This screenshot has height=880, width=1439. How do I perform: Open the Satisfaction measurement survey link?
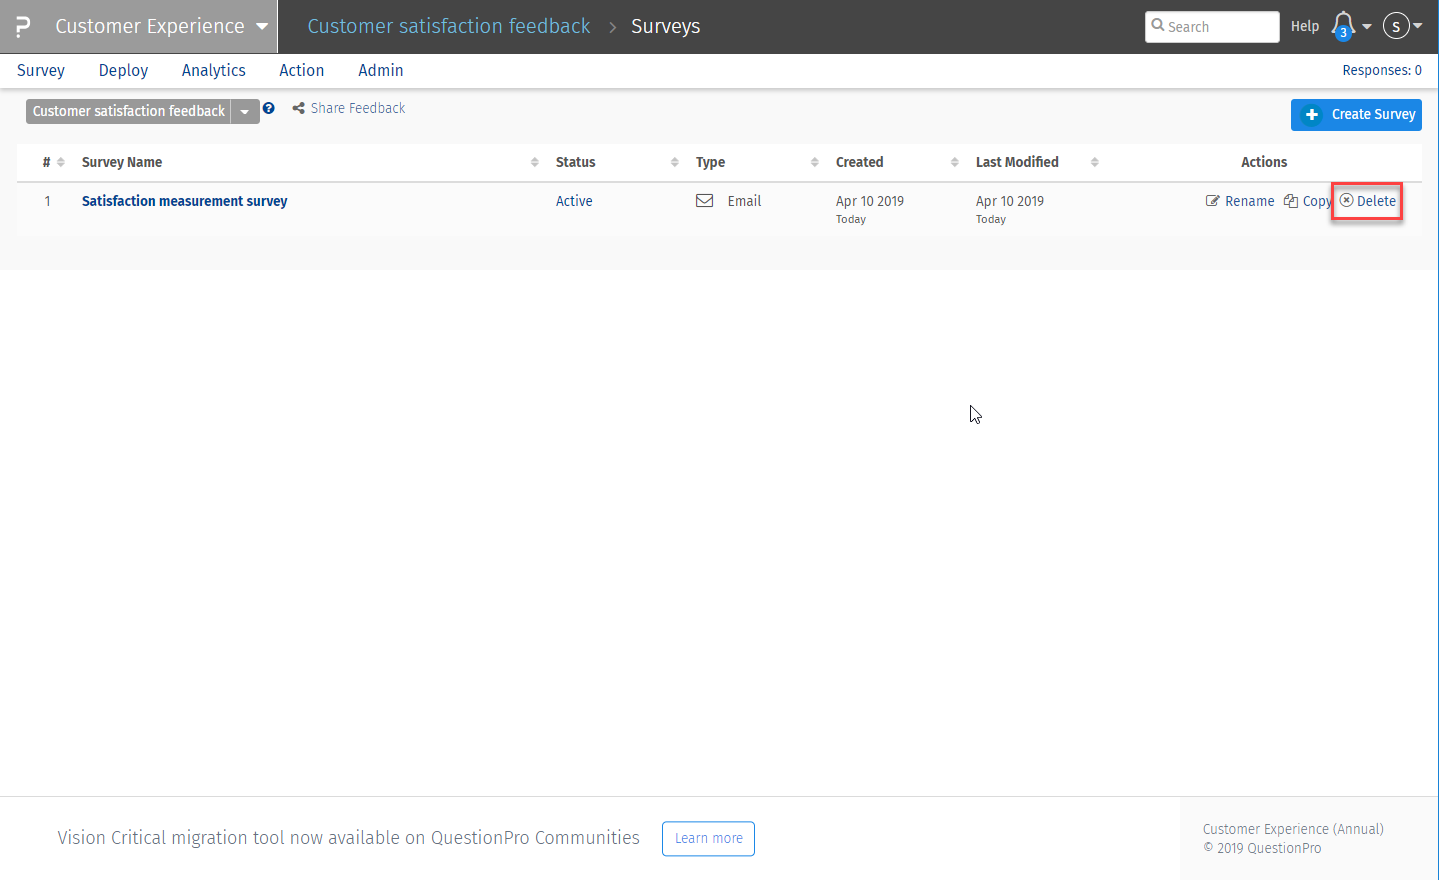(184, 201)
